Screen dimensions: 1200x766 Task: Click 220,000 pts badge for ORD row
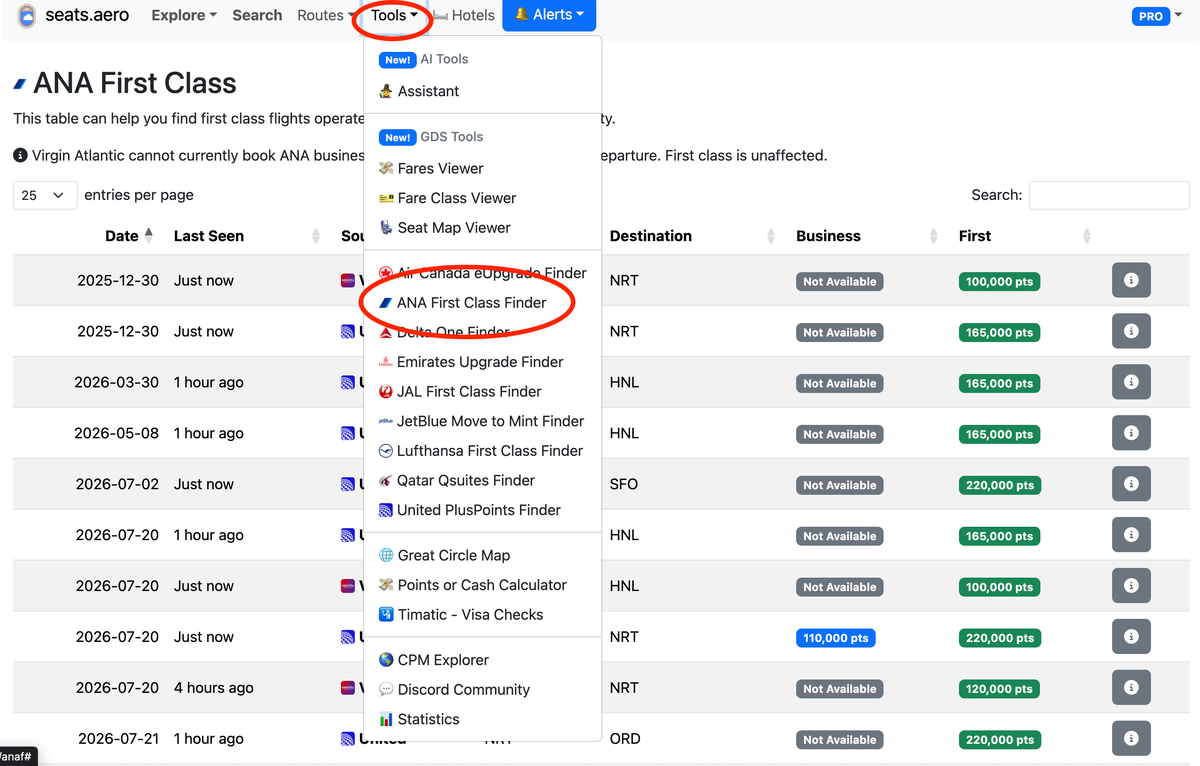pyautogui.click(x=1000, y=740)
